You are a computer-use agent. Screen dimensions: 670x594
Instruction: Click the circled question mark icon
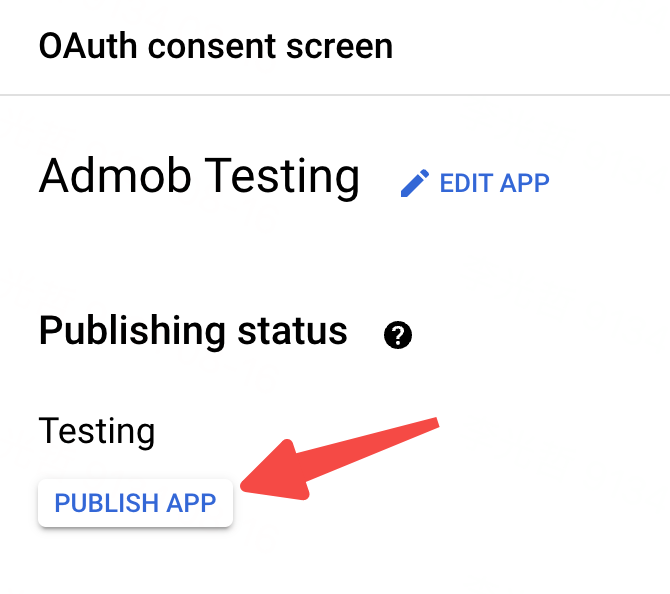pos(398,335)
